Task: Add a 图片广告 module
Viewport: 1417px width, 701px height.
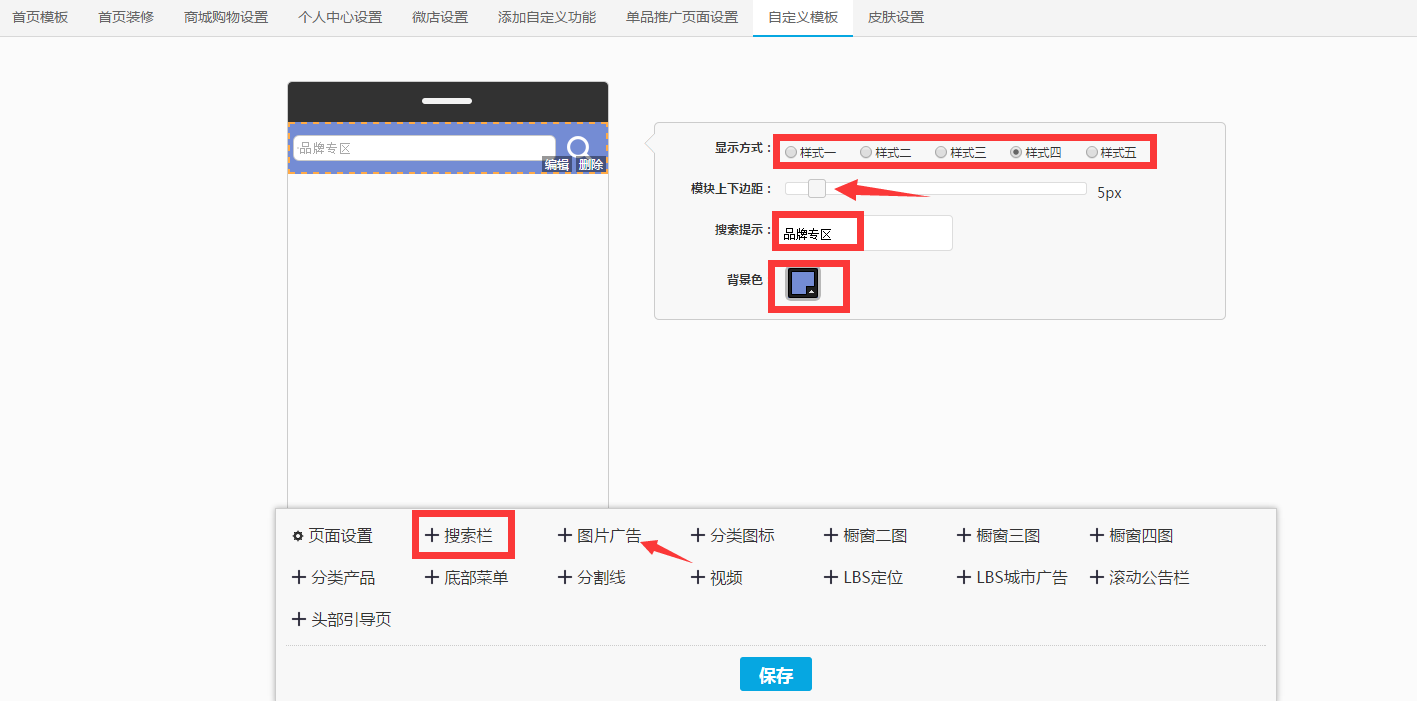Action: (x=599, y=536)
